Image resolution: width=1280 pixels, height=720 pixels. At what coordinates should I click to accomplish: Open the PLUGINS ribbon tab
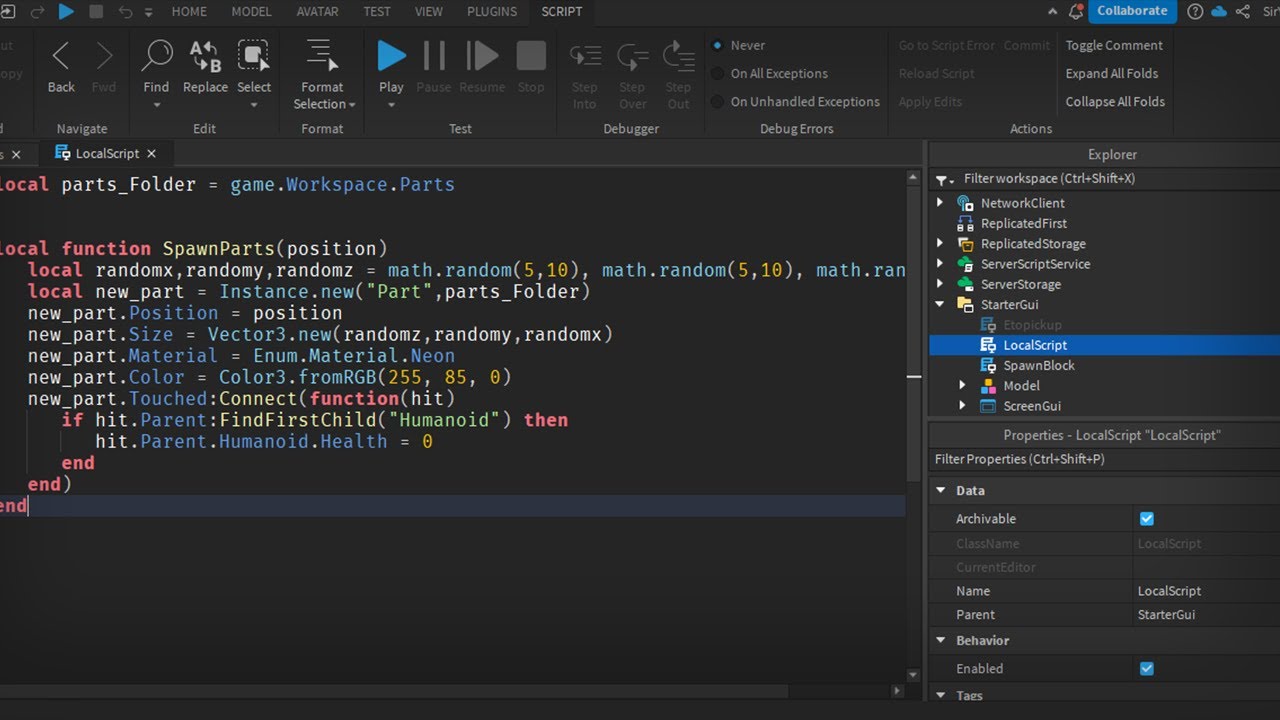492,12
